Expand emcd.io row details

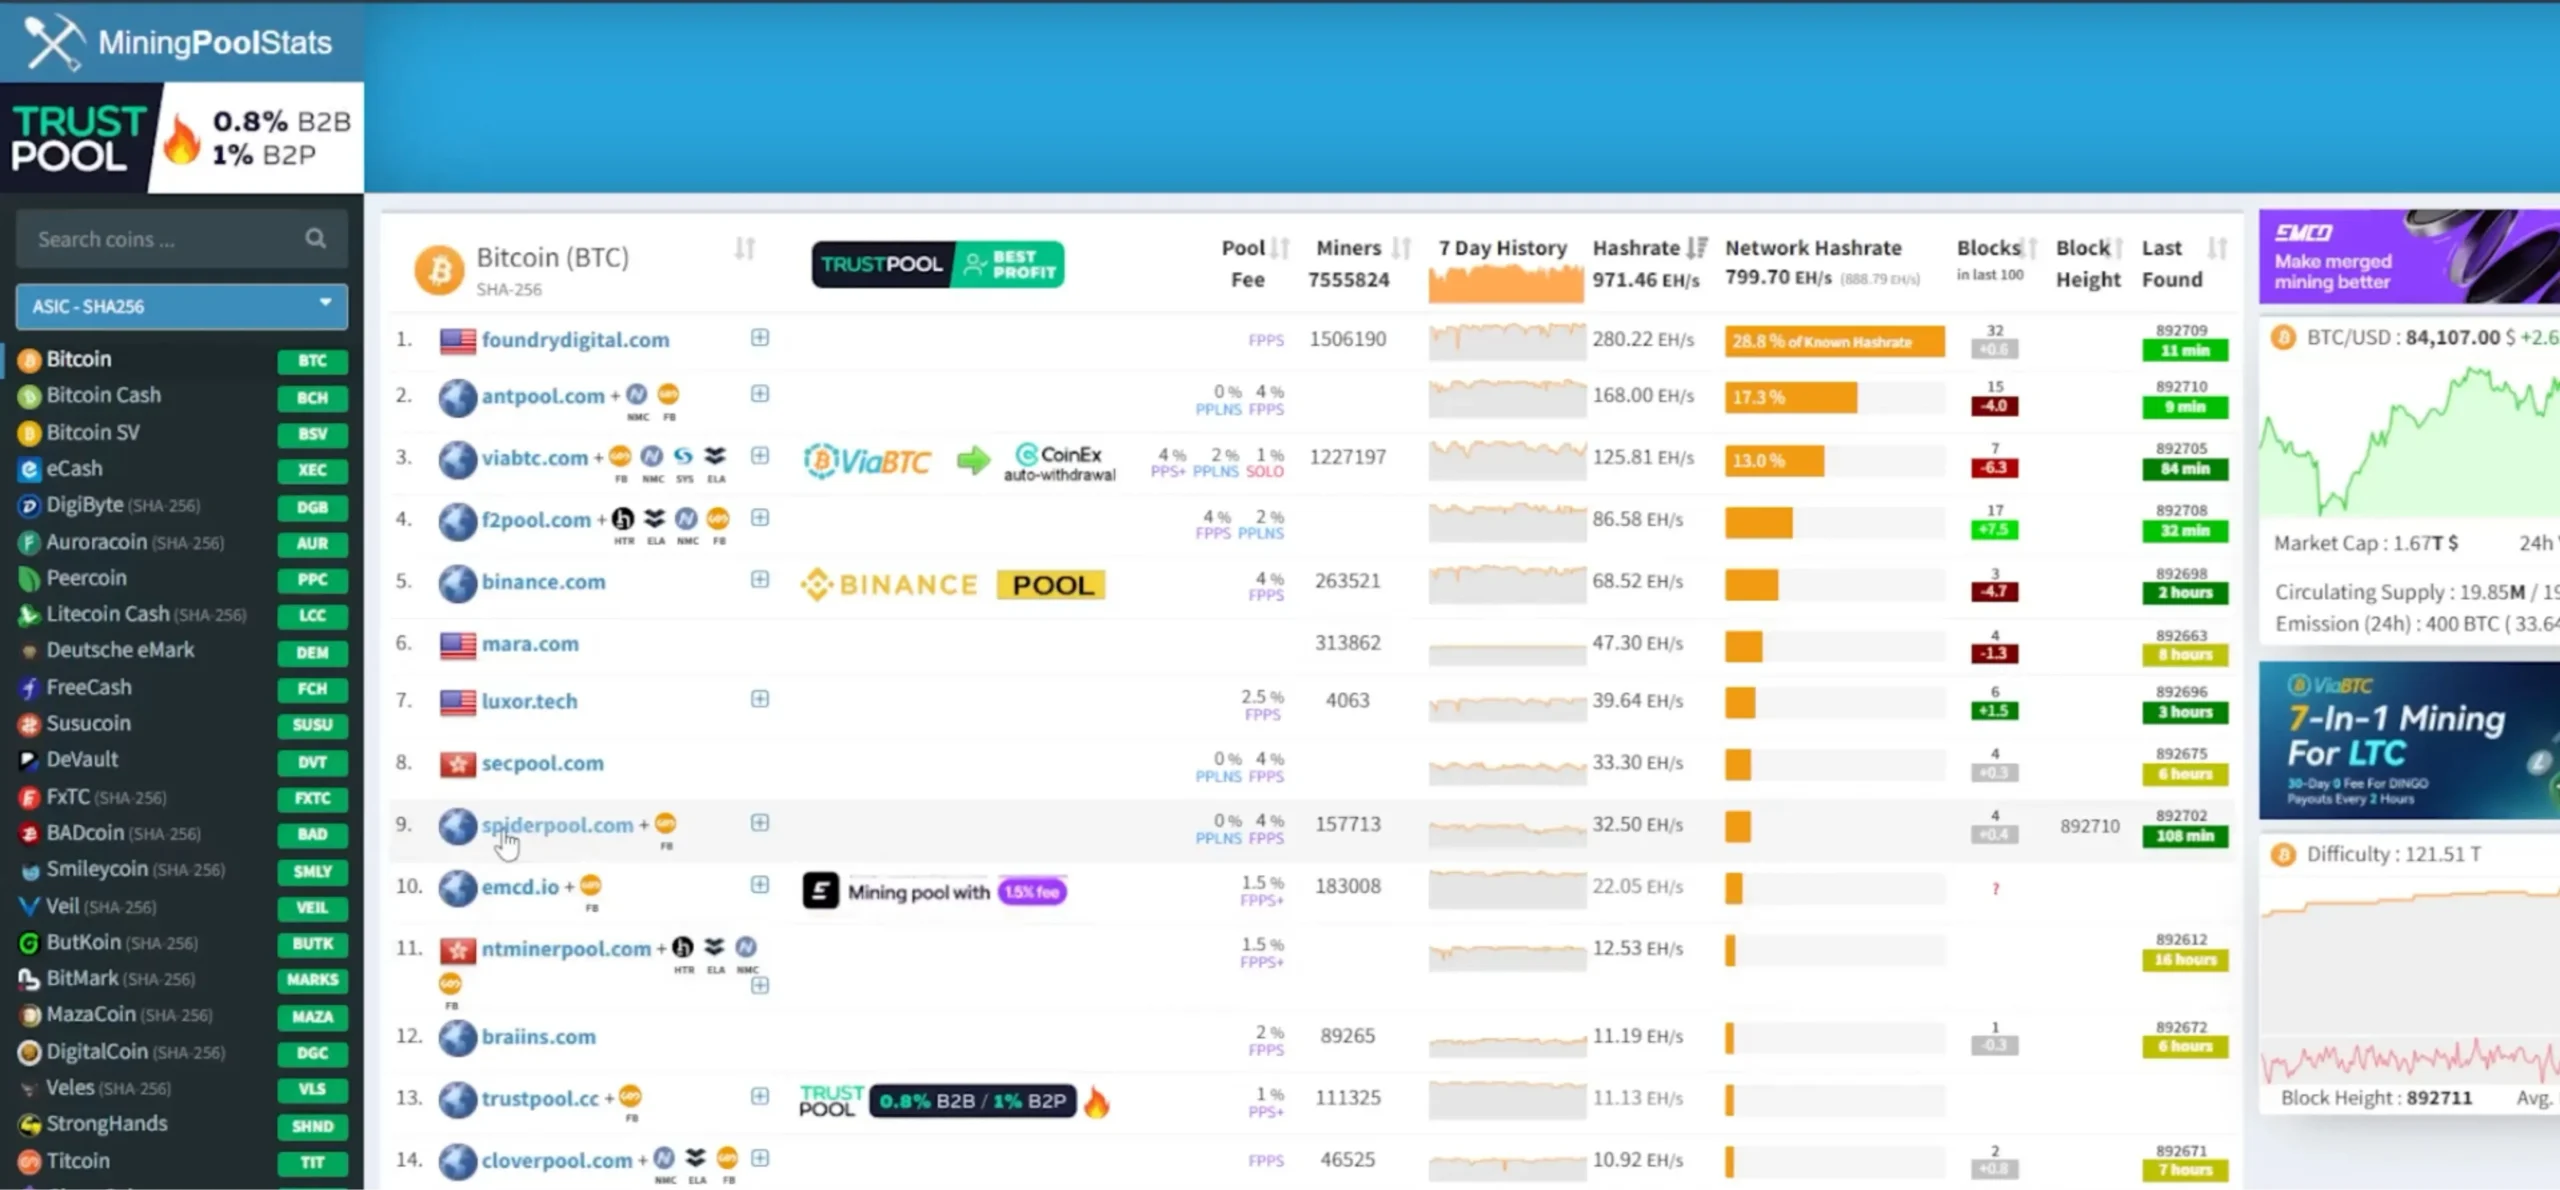(760, 884)
